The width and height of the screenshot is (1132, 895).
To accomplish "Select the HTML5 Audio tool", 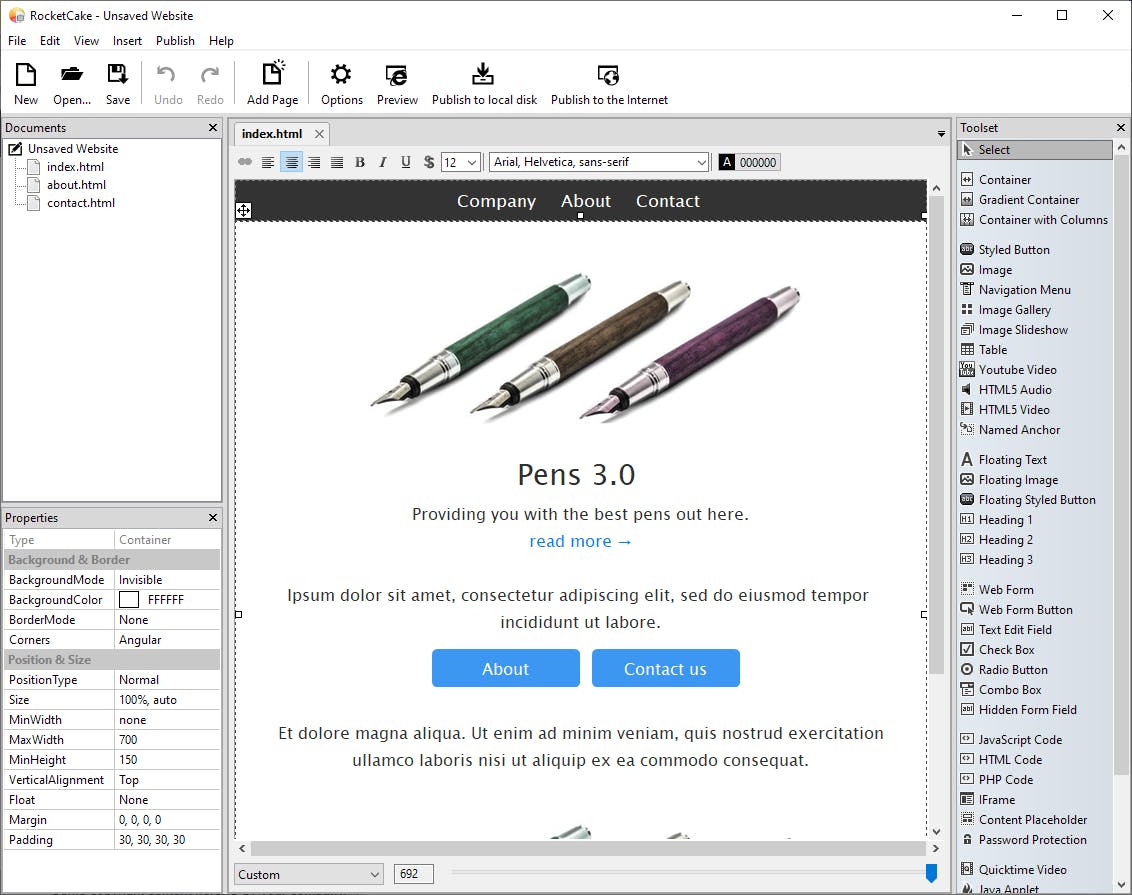I will click(x=1015, y=390).
